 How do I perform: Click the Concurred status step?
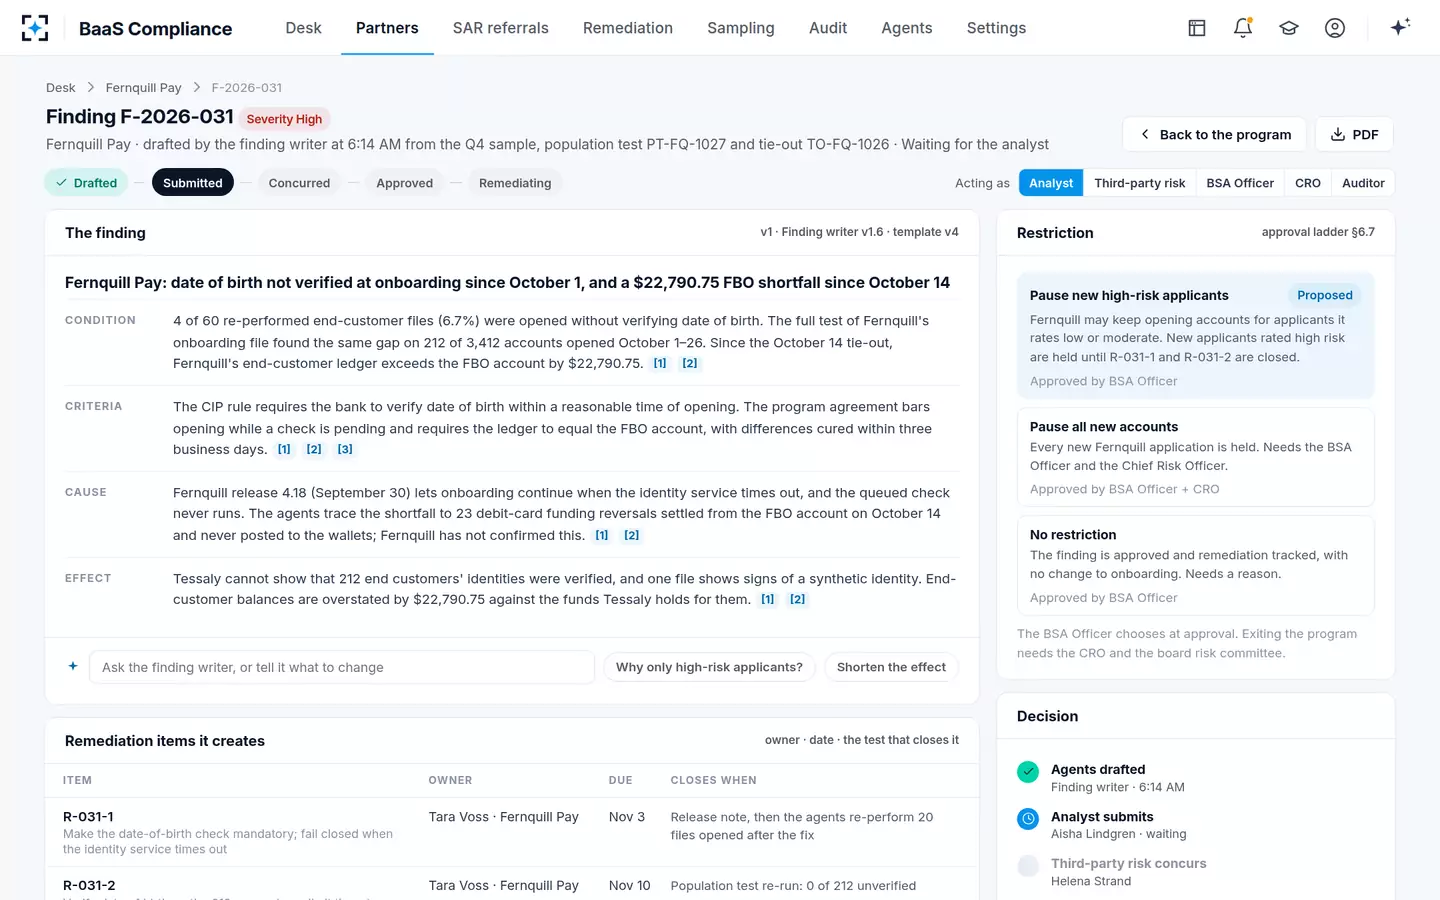[299, 183]
